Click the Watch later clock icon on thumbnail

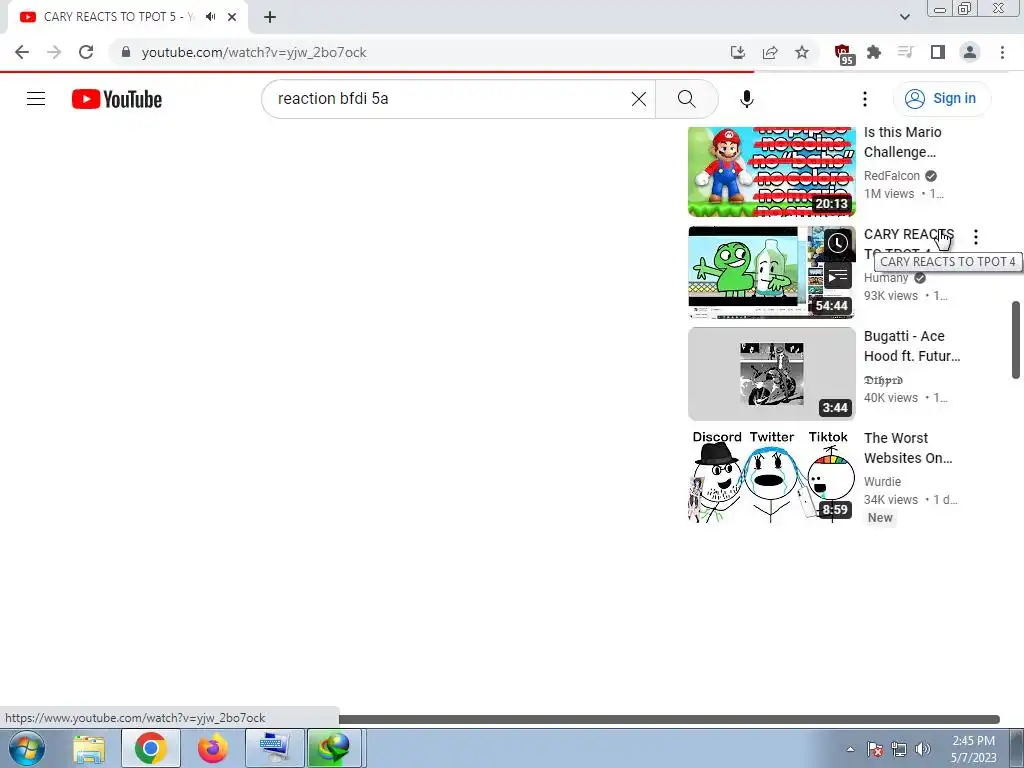click(838, 243)
